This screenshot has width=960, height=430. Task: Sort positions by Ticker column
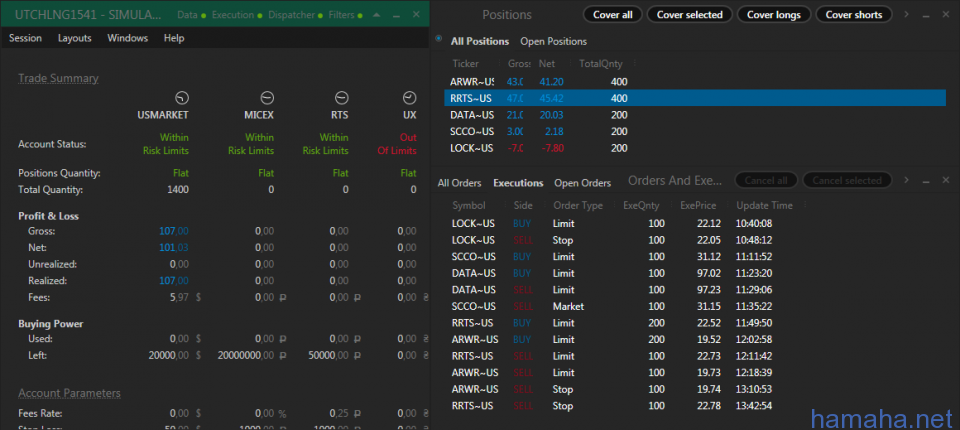tap(465, 64)
